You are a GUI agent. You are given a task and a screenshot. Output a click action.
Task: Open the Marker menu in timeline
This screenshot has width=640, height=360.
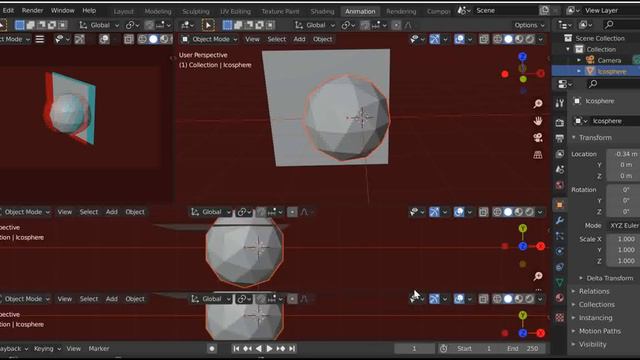pyautogui.click(x=99, y=349)
